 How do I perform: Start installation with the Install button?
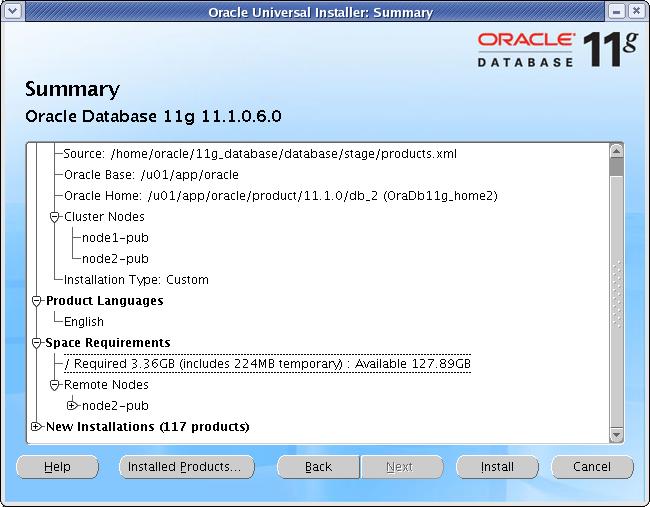click(x=497, y=467)
